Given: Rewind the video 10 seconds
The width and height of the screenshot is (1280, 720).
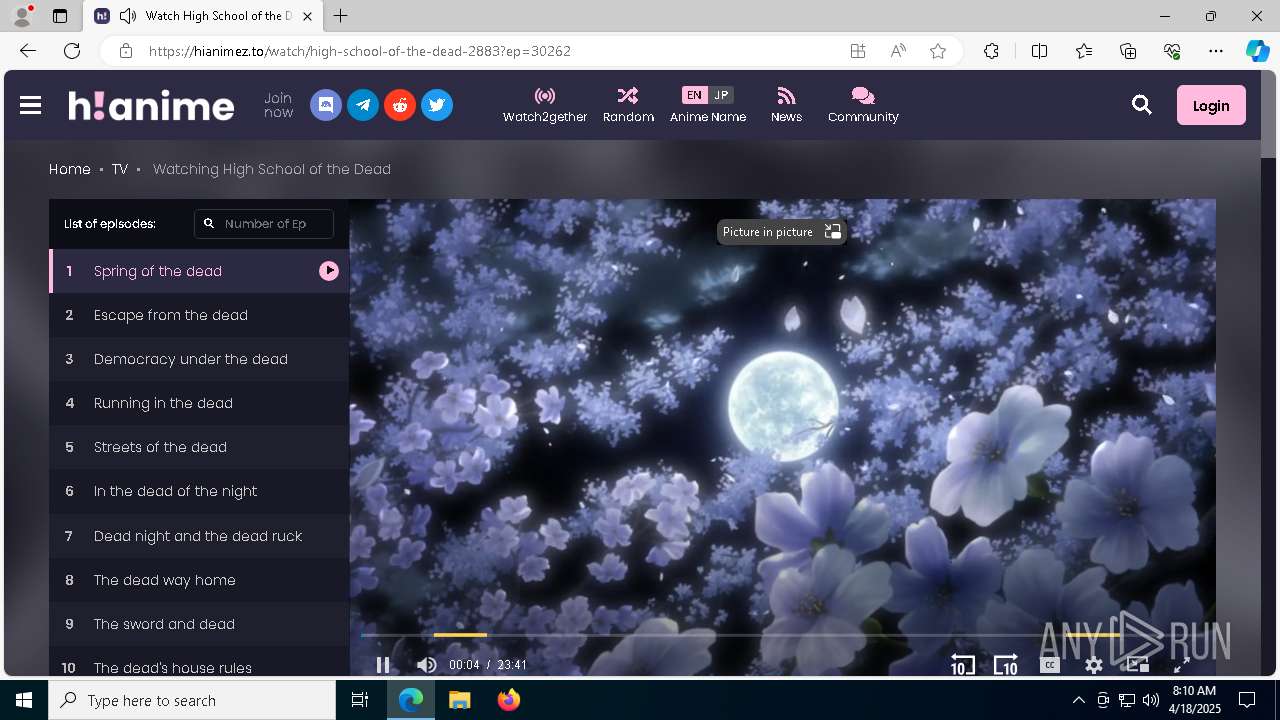Looking at the screenshot, I should [x=962, y=665].
